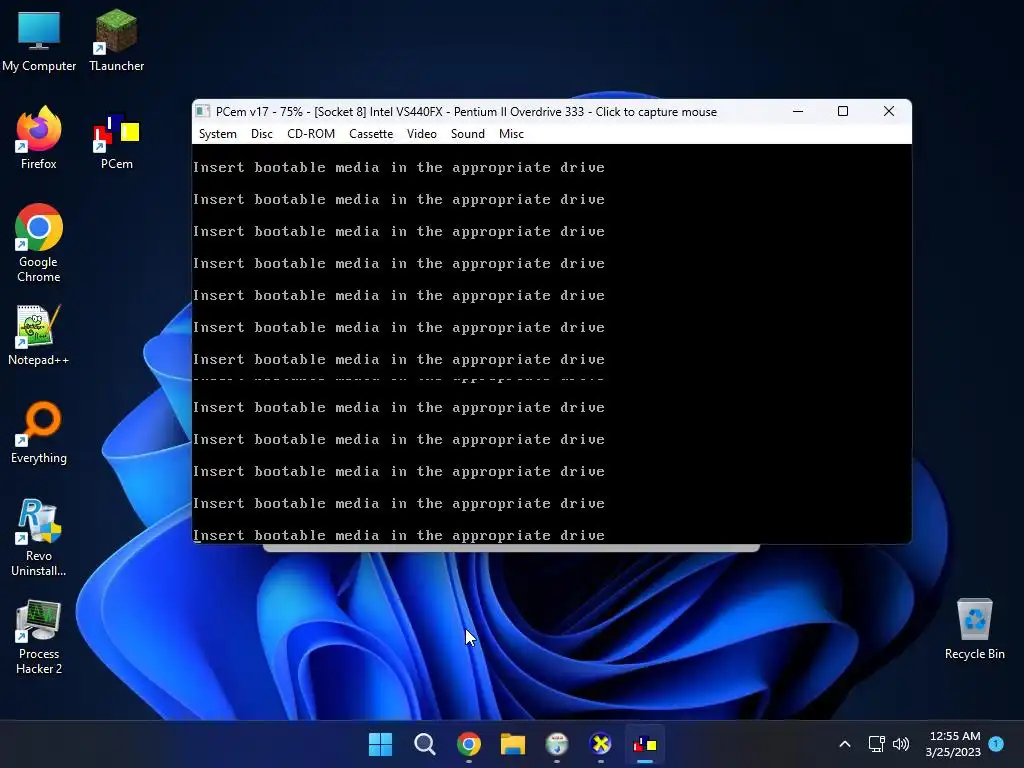Viewport: 1024px width, 768px height.
Task: Open the CD-ROM menu in PCem
Action: pyautogui.click(x=311, y=134)
